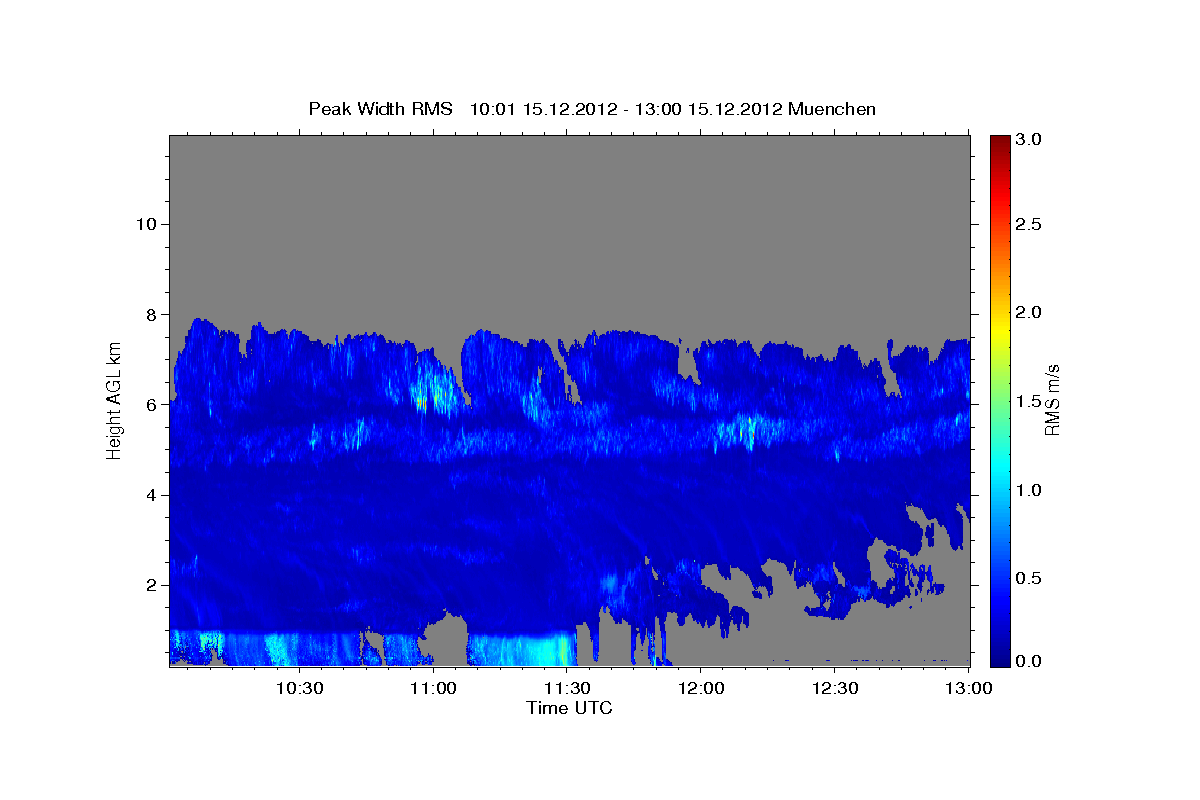Click the "RMS m/s" colorbar label
Screen dimensions: 1200x800
coord(1051,399)
